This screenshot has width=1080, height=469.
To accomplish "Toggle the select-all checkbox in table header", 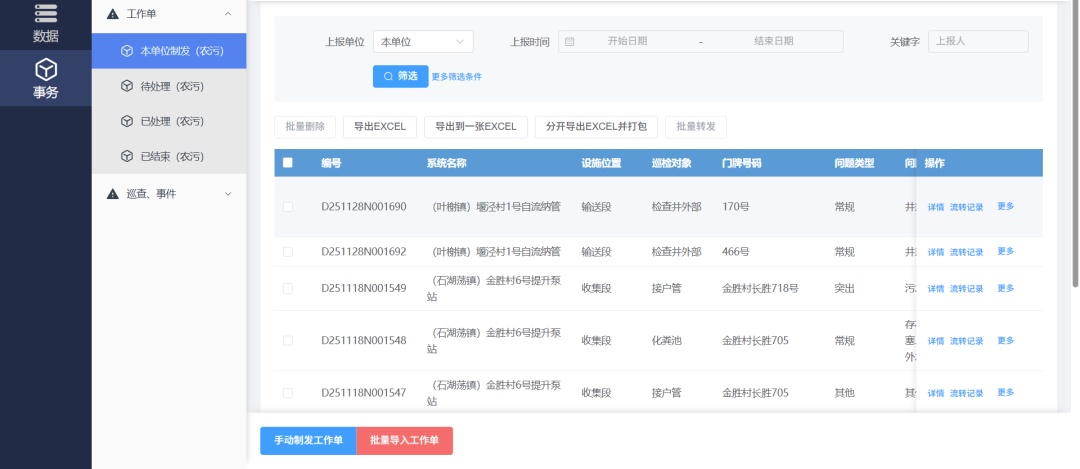I will pos(288,163).
